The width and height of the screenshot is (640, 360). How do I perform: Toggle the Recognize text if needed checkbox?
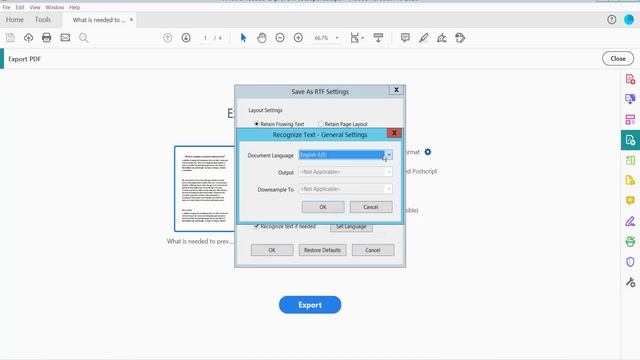pyautogui.click(x=256, y=226)
